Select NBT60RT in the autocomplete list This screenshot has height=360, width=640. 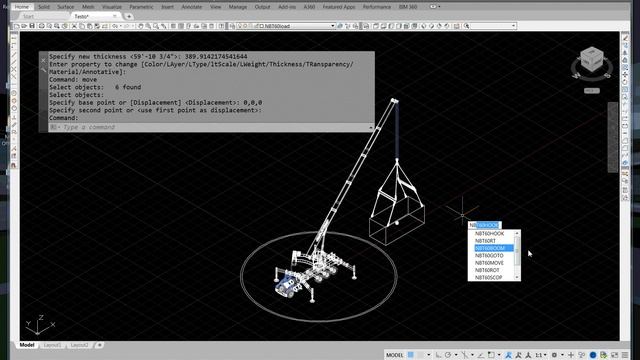coord(485,241)
